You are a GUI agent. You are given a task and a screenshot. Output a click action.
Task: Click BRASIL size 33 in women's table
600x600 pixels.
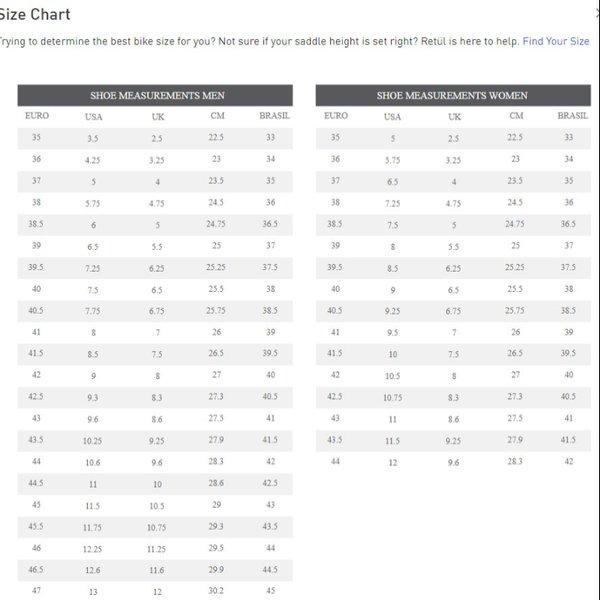(x=568, y=138)
